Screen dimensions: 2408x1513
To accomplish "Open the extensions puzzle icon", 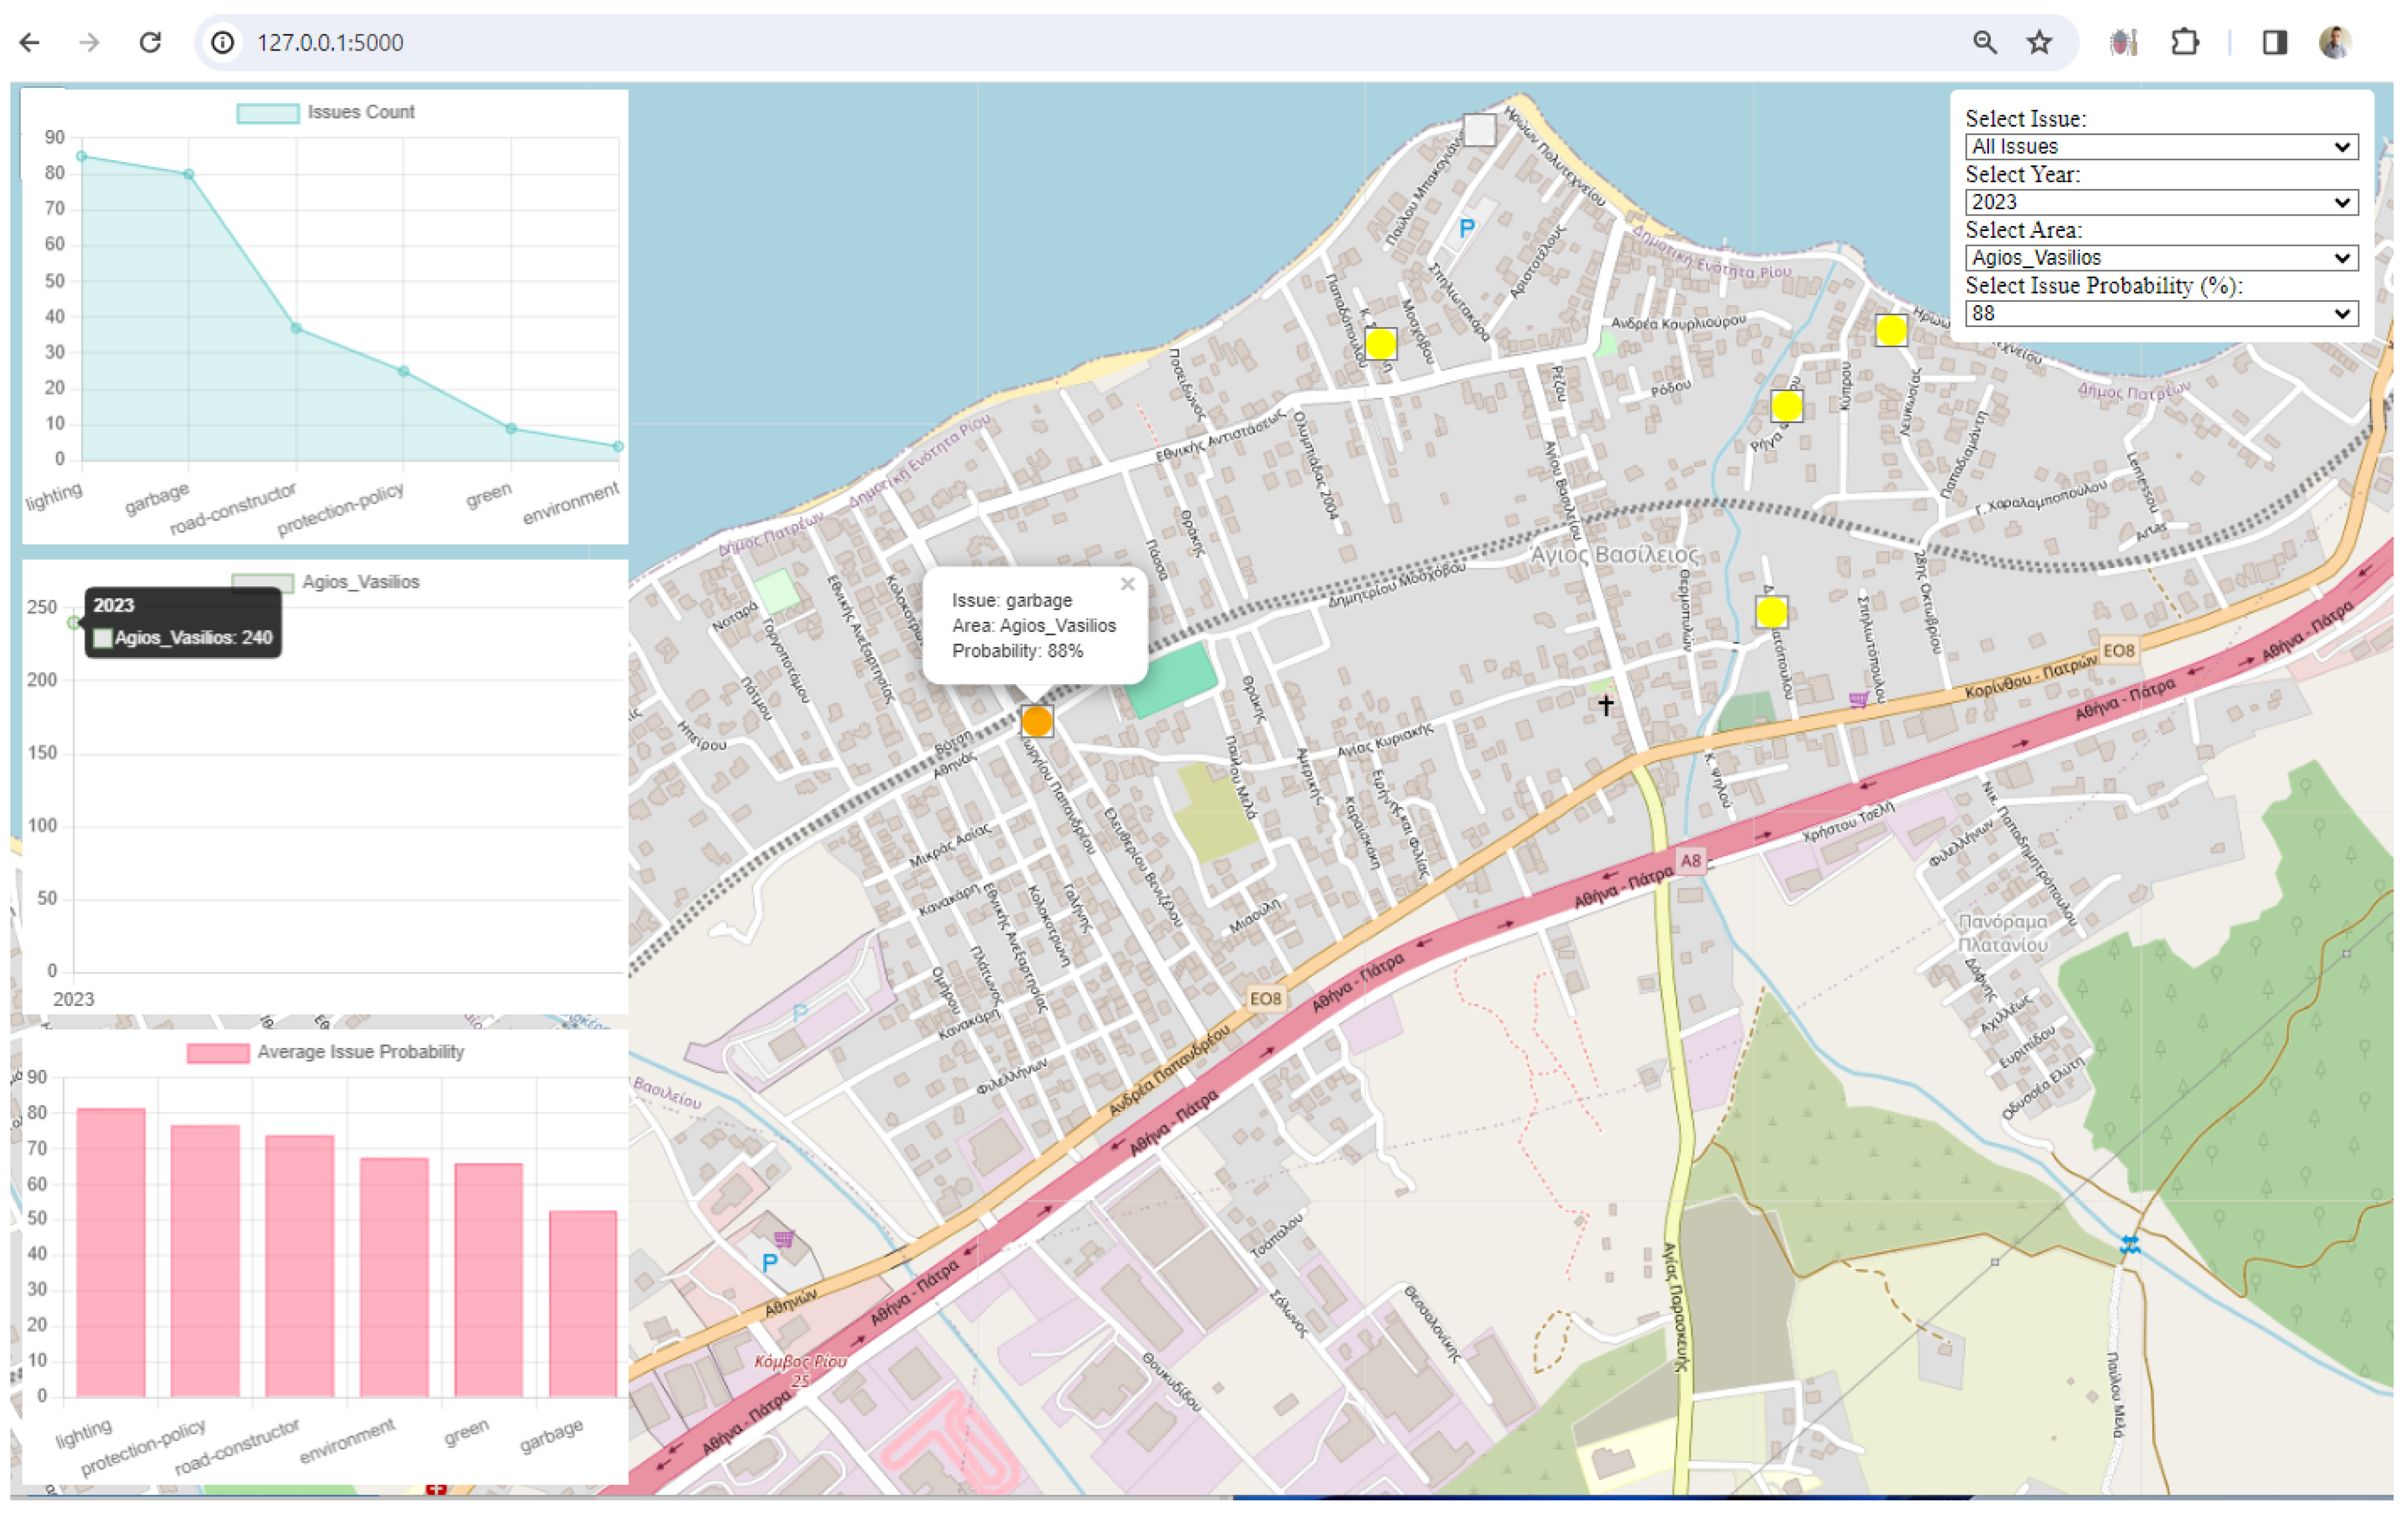I will (2185, 42).
